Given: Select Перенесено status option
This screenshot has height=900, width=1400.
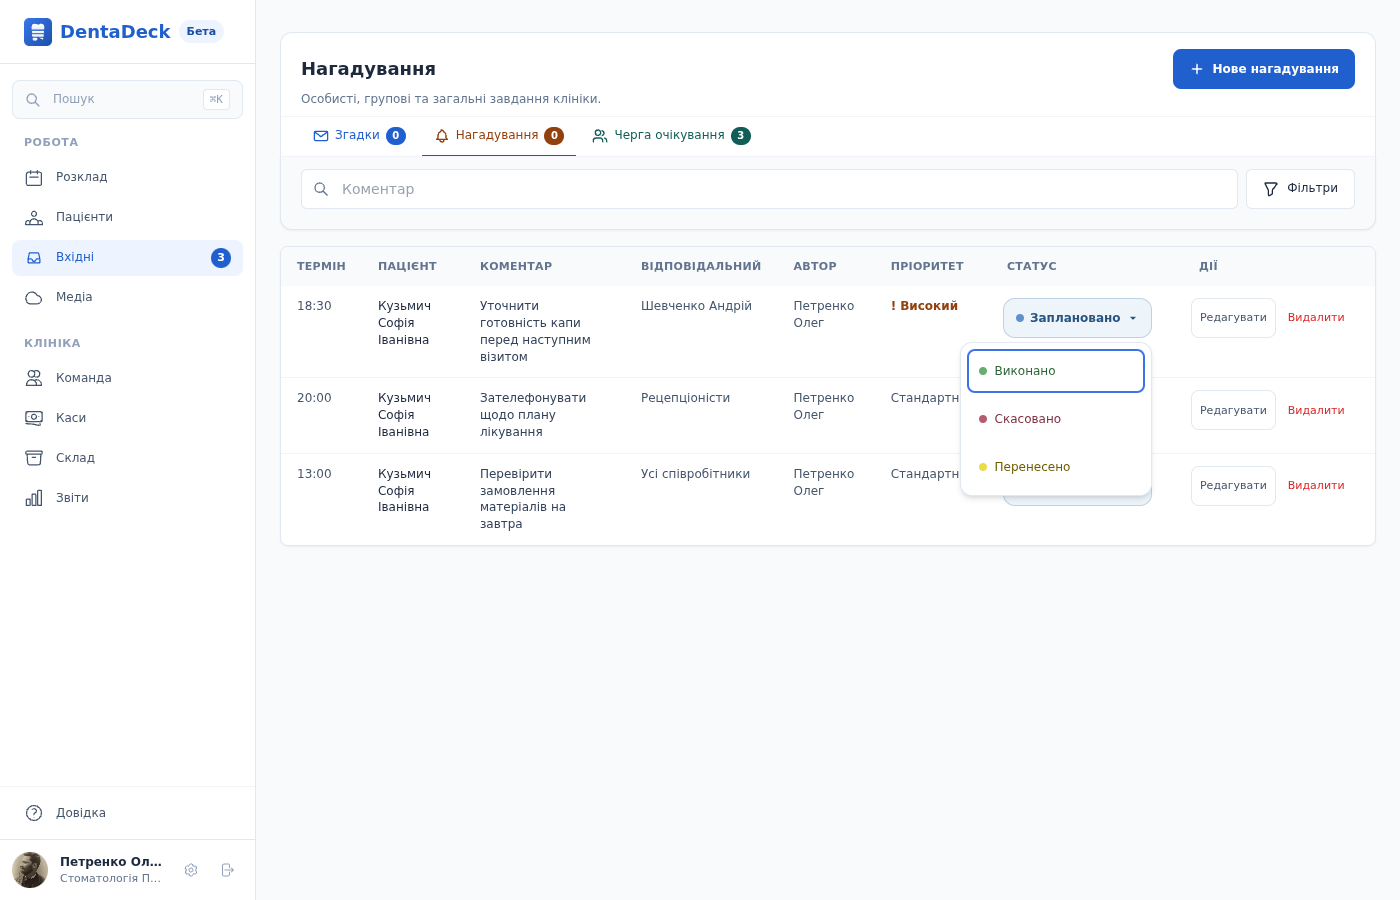Looking at the screenshot, I should [1056, 467].
